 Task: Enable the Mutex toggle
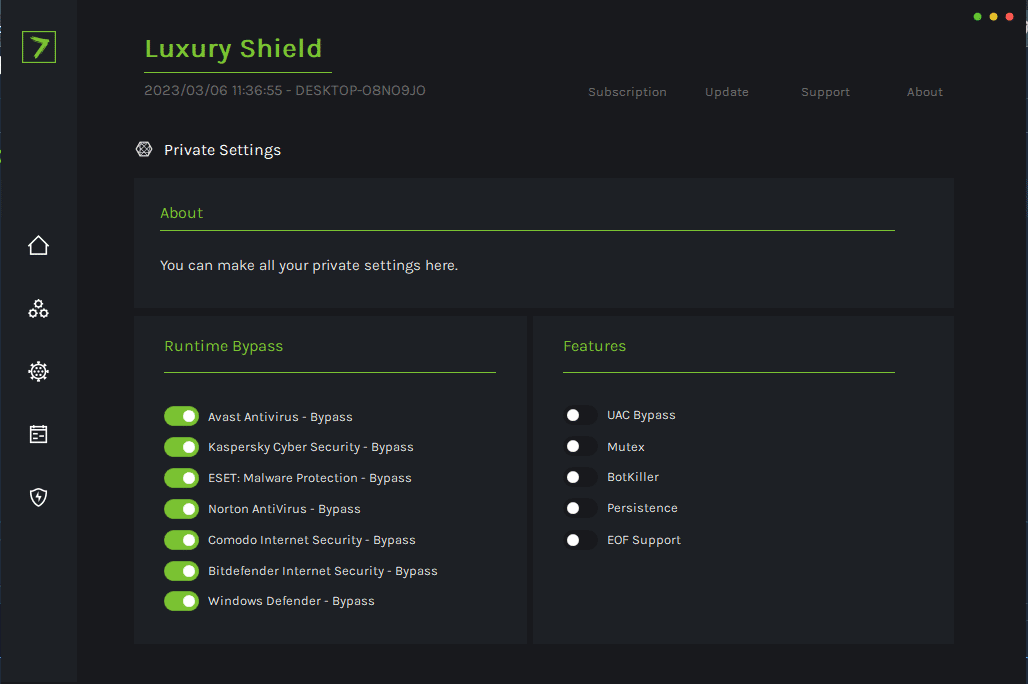click(x=580, y=447)
